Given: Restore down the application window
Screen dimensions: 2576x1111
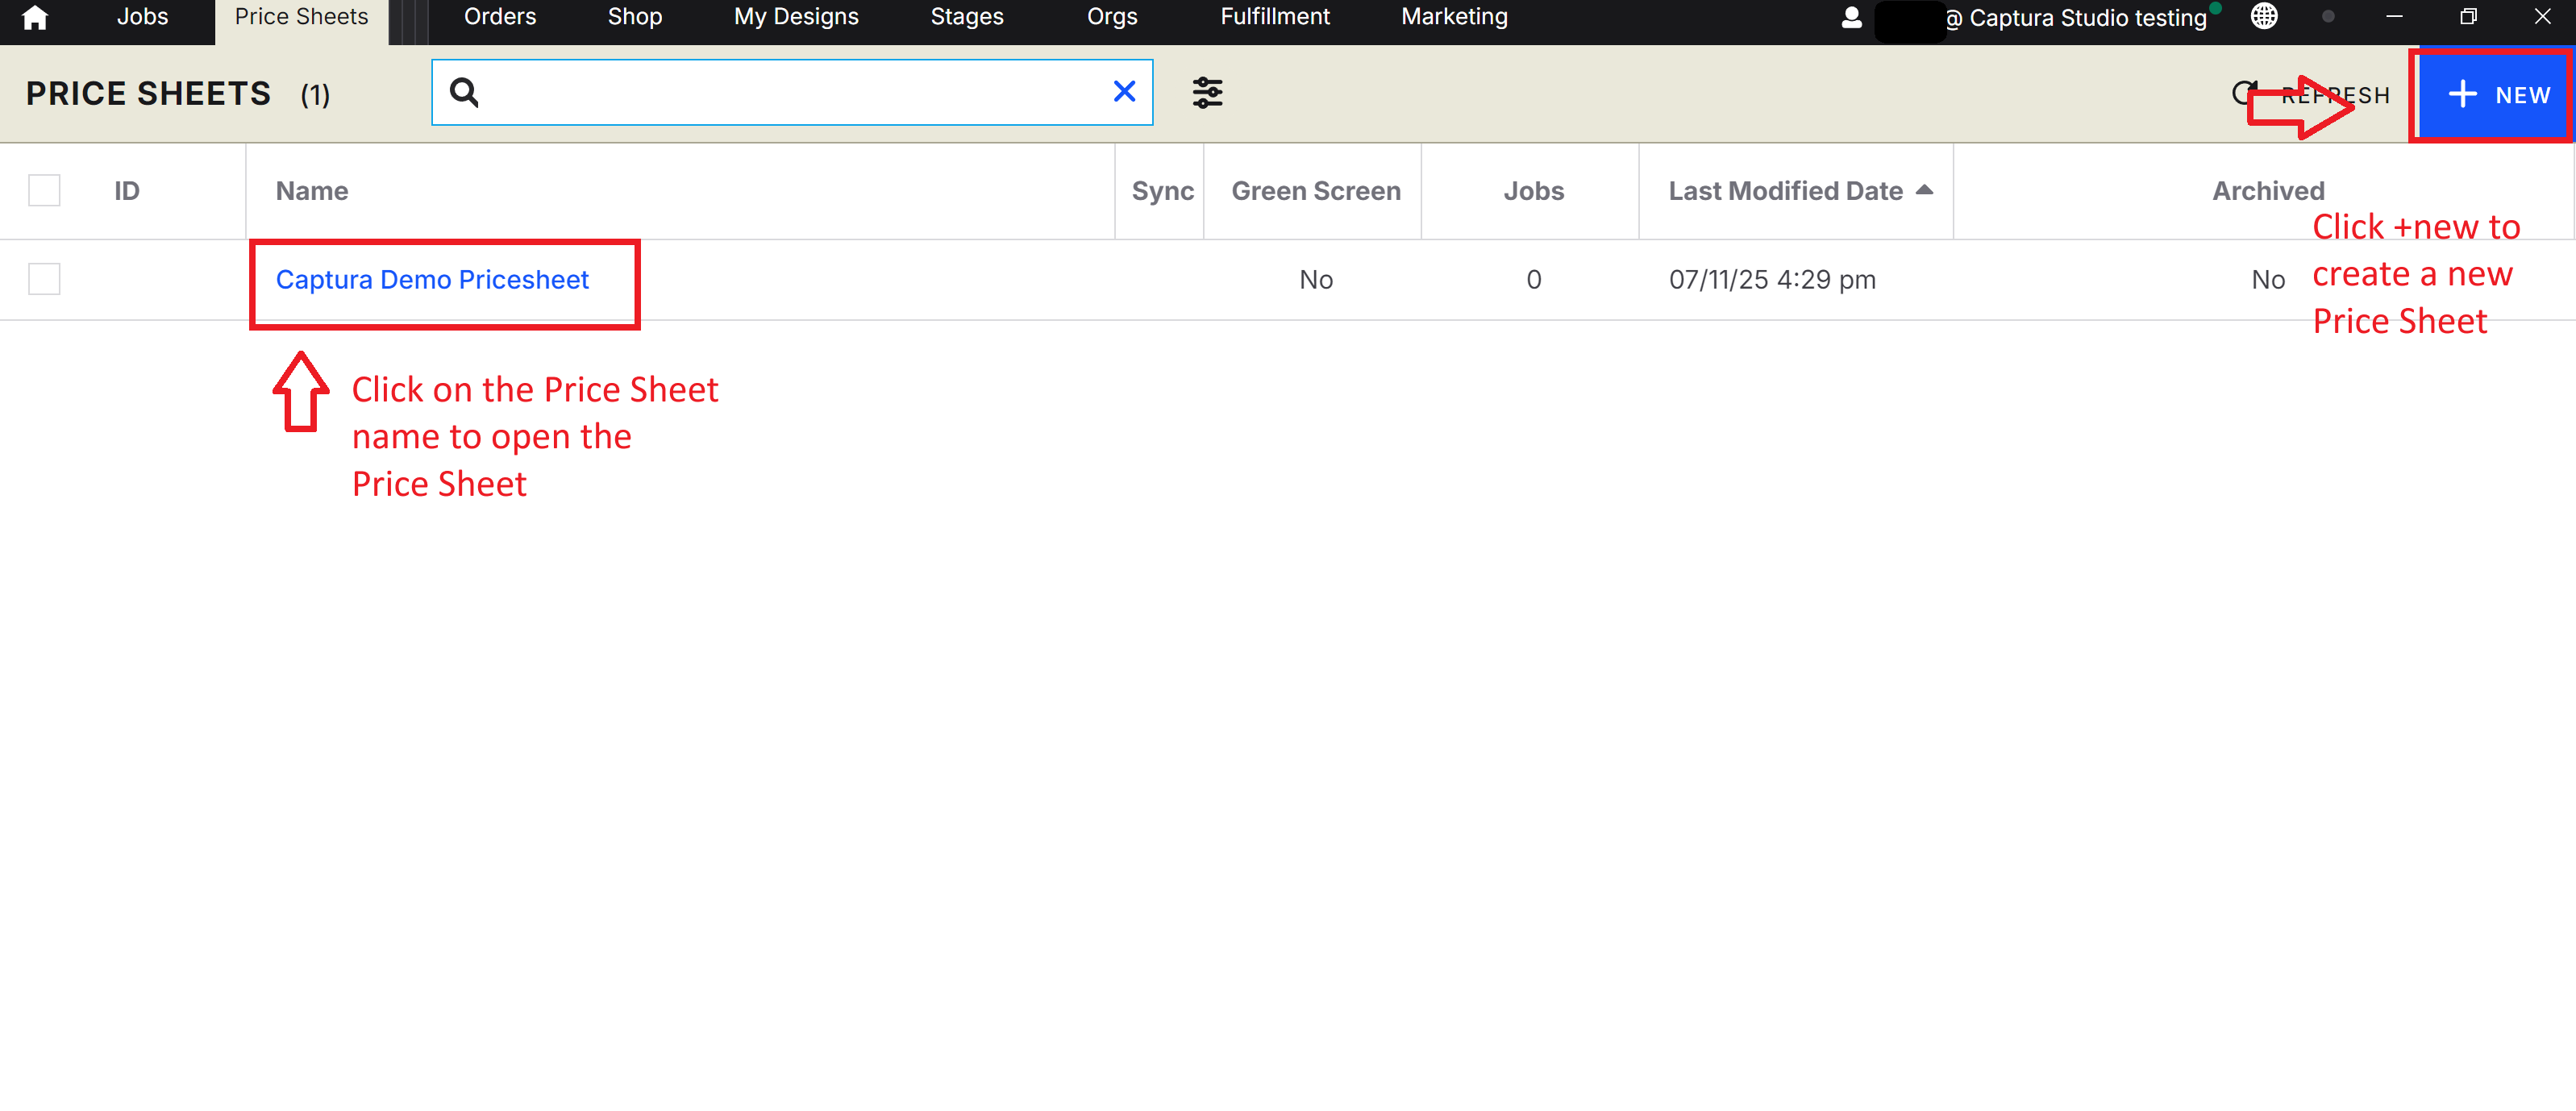Looking at the screenshot, I should (x=2468, y=17).
